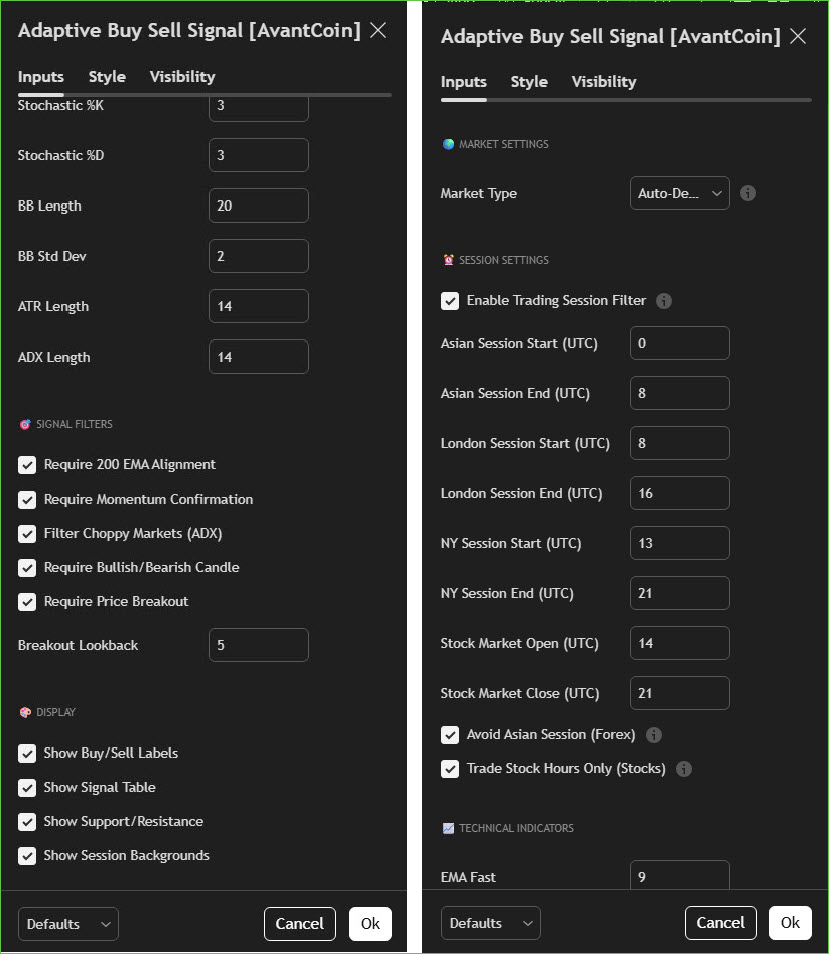The height and width of the screenshot is (954, 829).
Task: Click info icon next to Avoid Asian Session
Action: (654, 735)
